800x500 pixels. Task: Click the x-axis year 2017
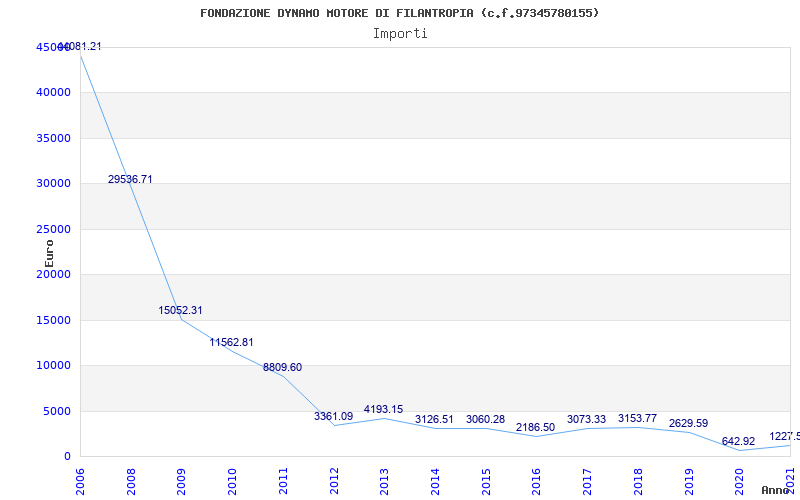pyautogui.click(x=588, y=481)
